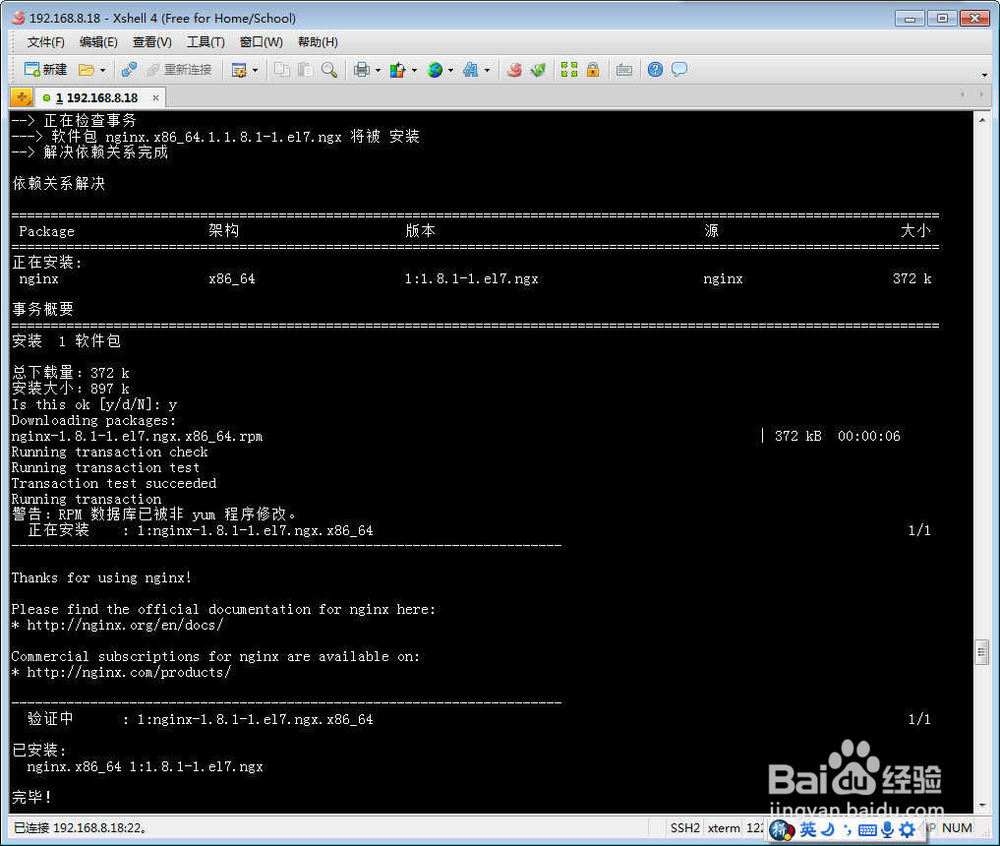
Task: Click the IME microphone voice input icon
Action: click(x=887, y=829)
